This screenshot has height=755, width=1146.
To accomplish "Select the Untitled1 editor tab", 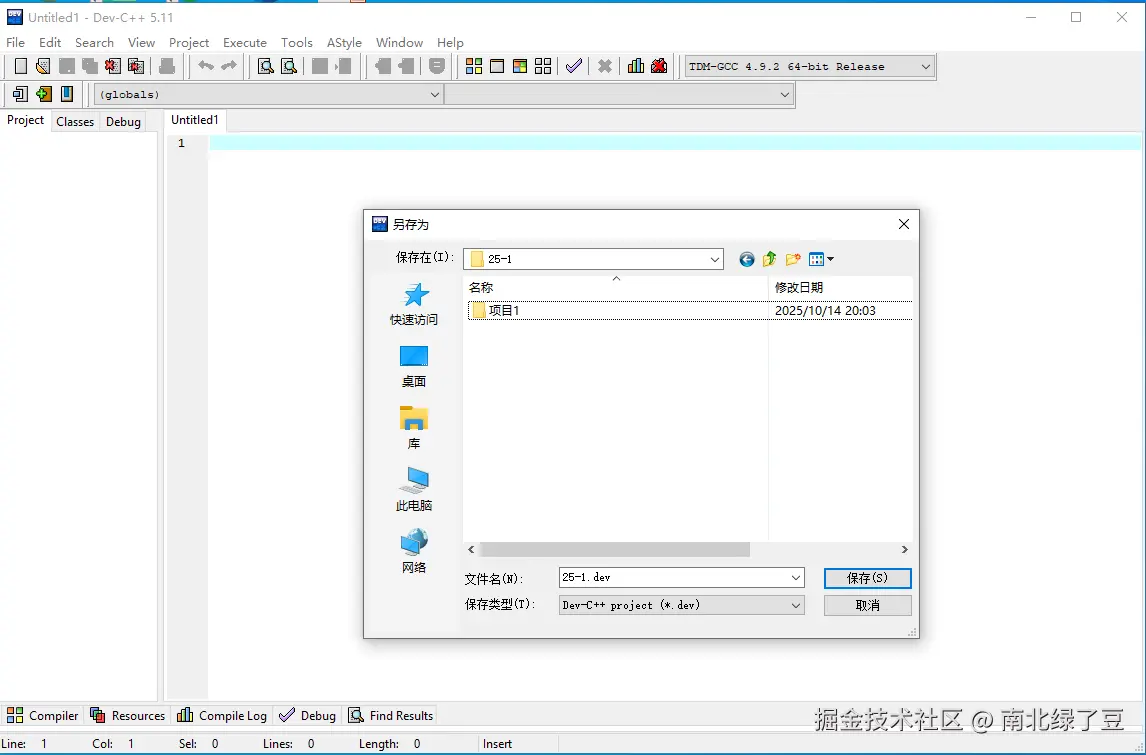I will [195, 120].
